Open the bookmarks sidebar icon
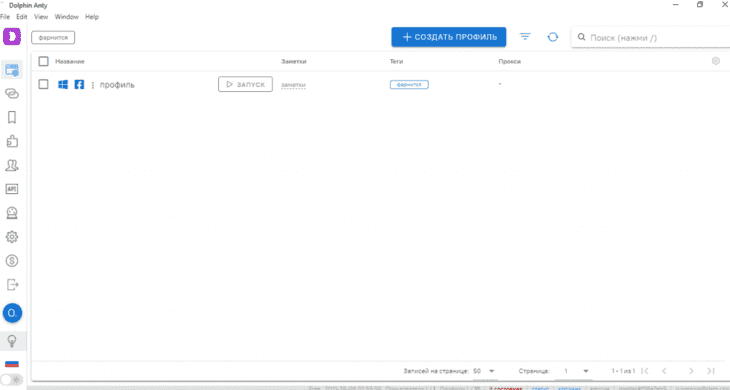Viewport: 730px width, 390px height. pyautogui.click(x=12, y=117)
